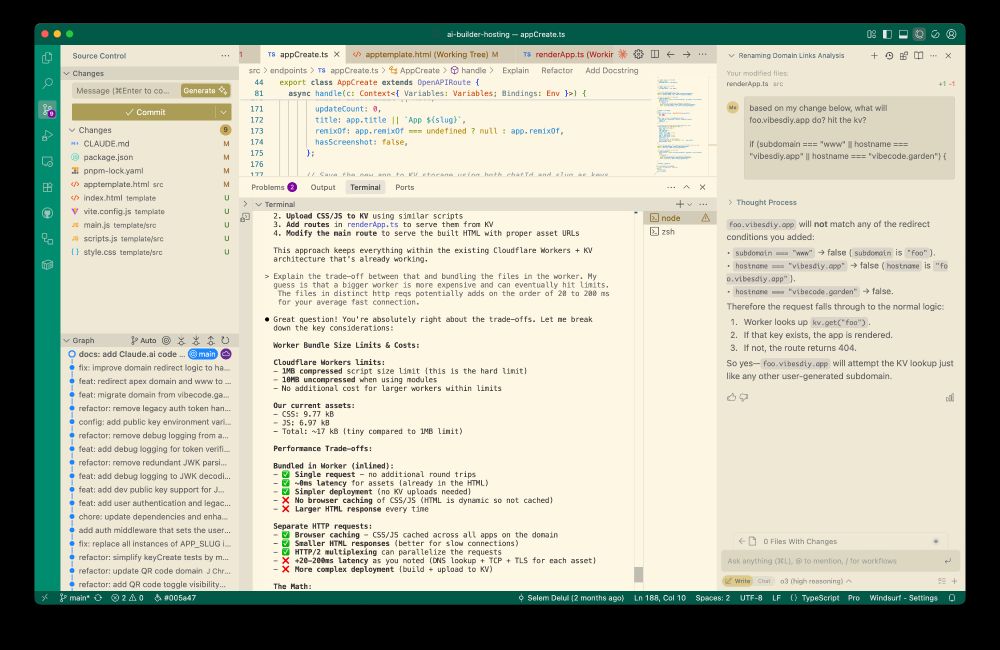
Task: Click #005a47 color indicator in status bar
Action: (x=175, y=598)
